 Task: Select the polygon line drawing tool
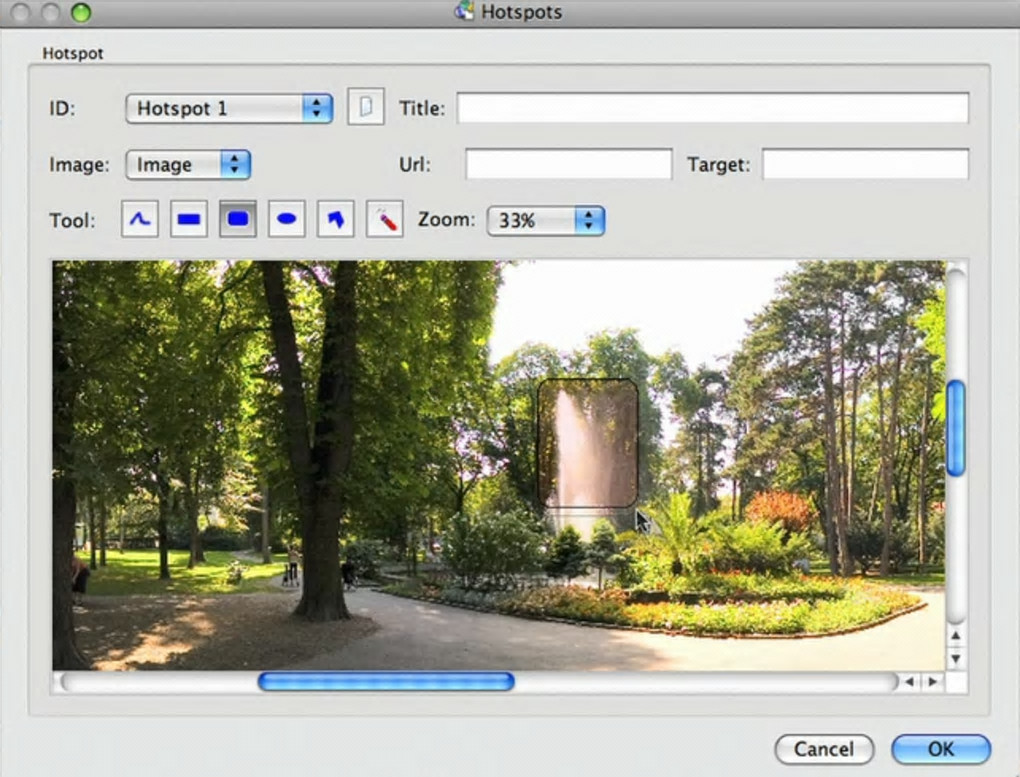(x=140, y=219)
